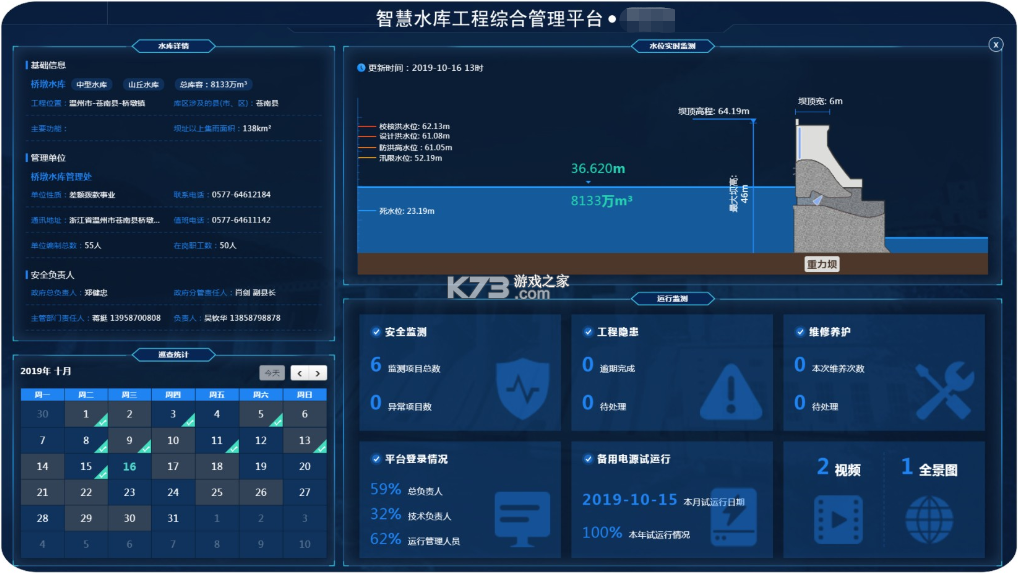
Task: Toggle the 维修养护 check mark
Action: (800, 332)
